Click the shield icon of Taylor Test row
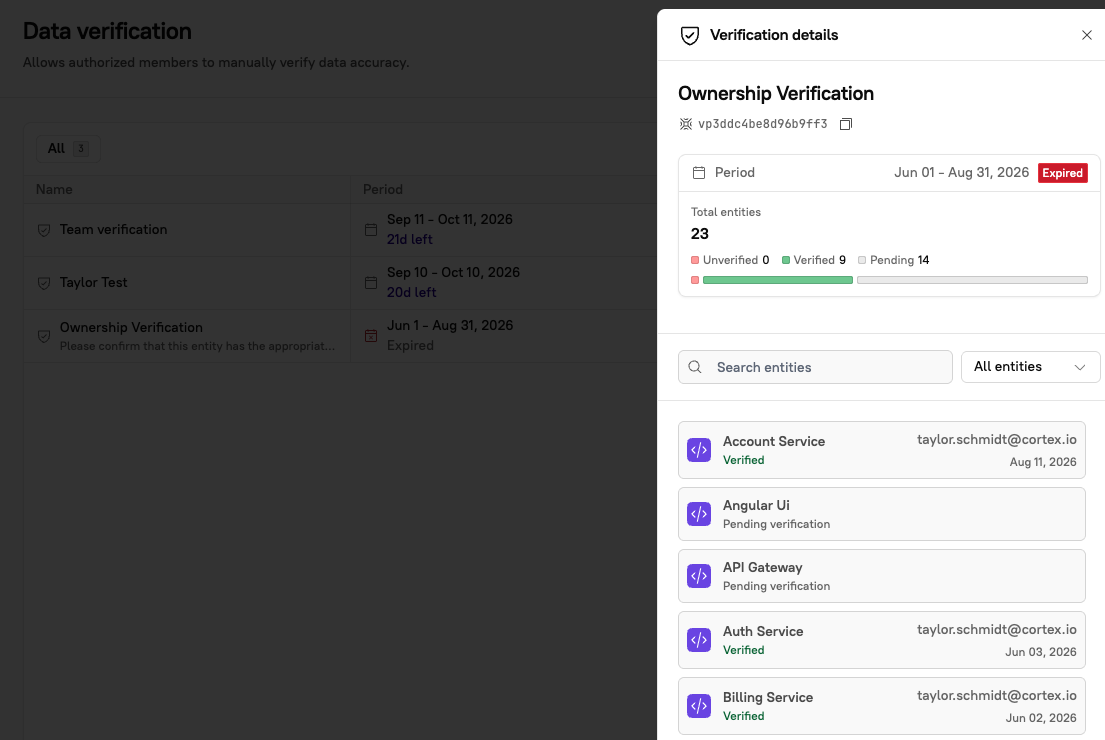Screen dimensions: 1105x740 tap(44, 283)
